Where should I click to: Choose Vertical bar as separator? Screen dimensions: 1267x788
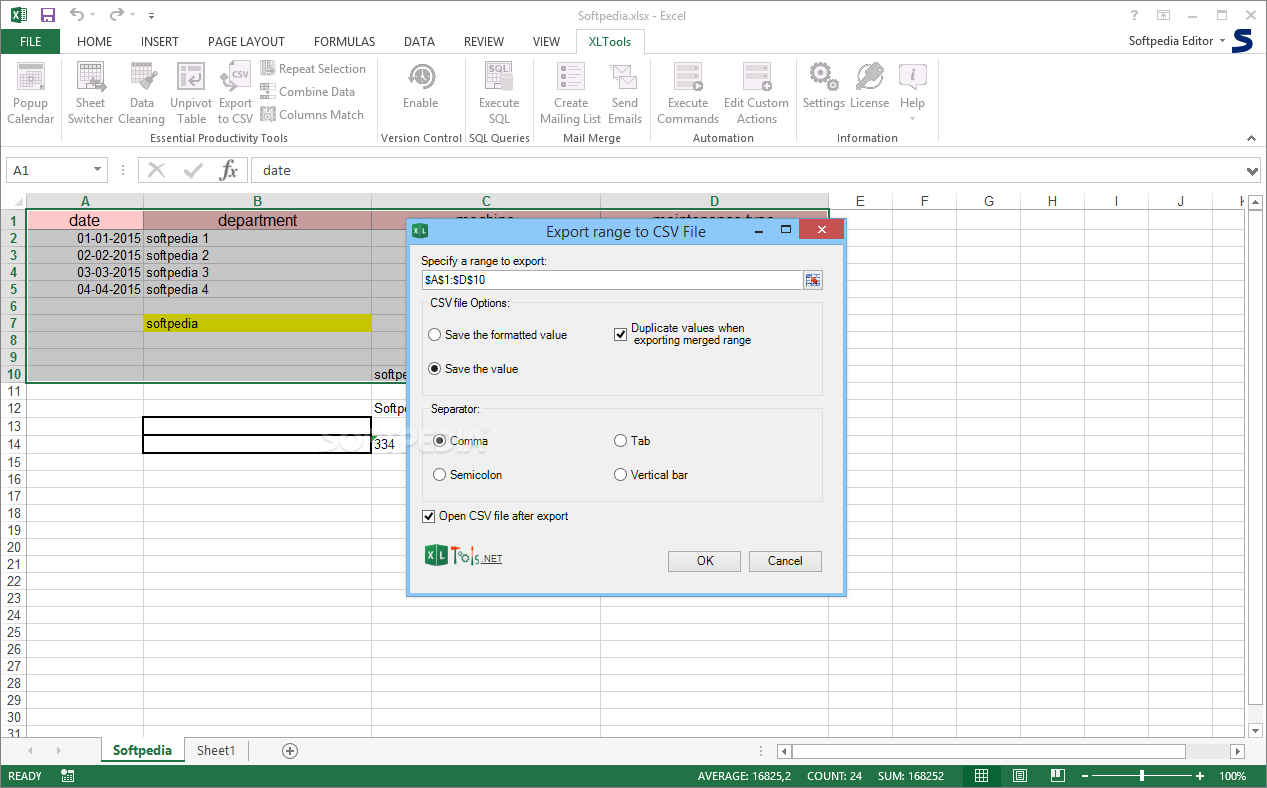click(x=651, y=475)
